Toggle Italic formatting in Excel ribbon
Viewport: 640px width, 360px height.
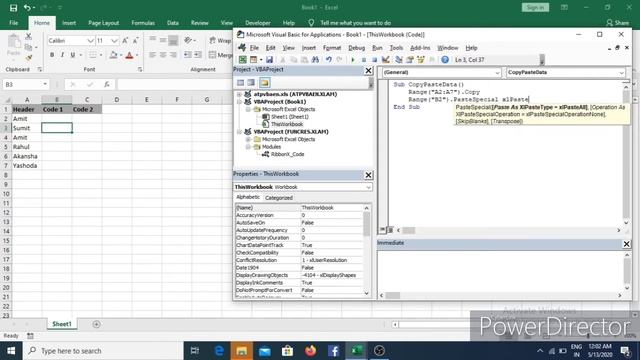pos(62,55)
